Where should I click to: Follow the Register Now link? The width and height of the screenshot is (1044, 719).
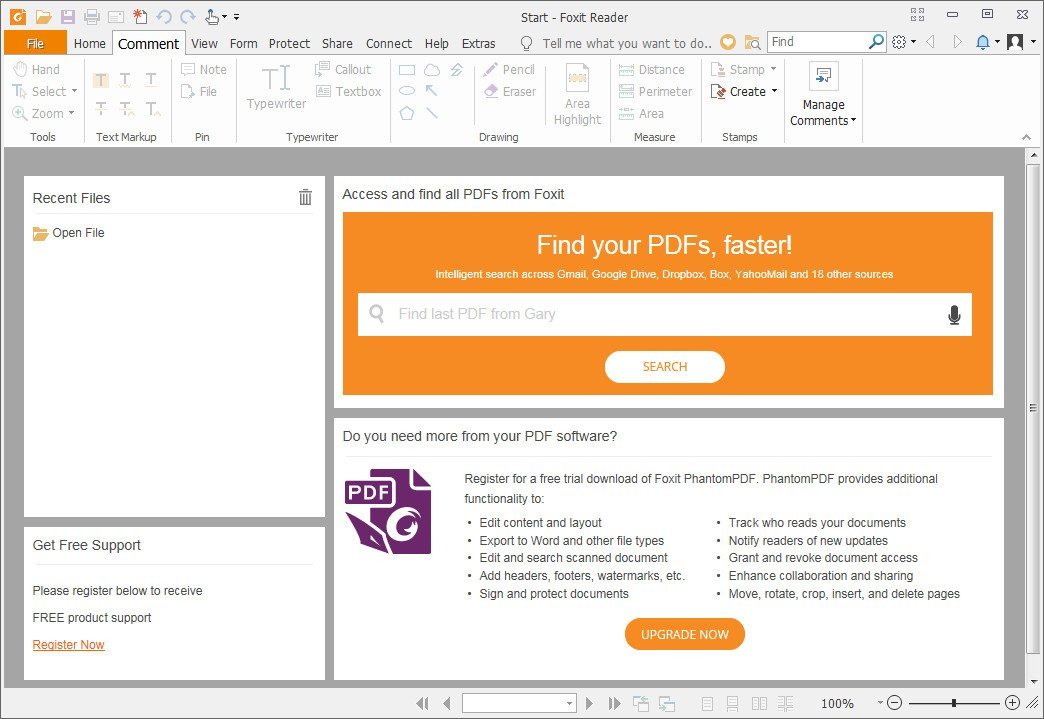click(x=68, y=645)
